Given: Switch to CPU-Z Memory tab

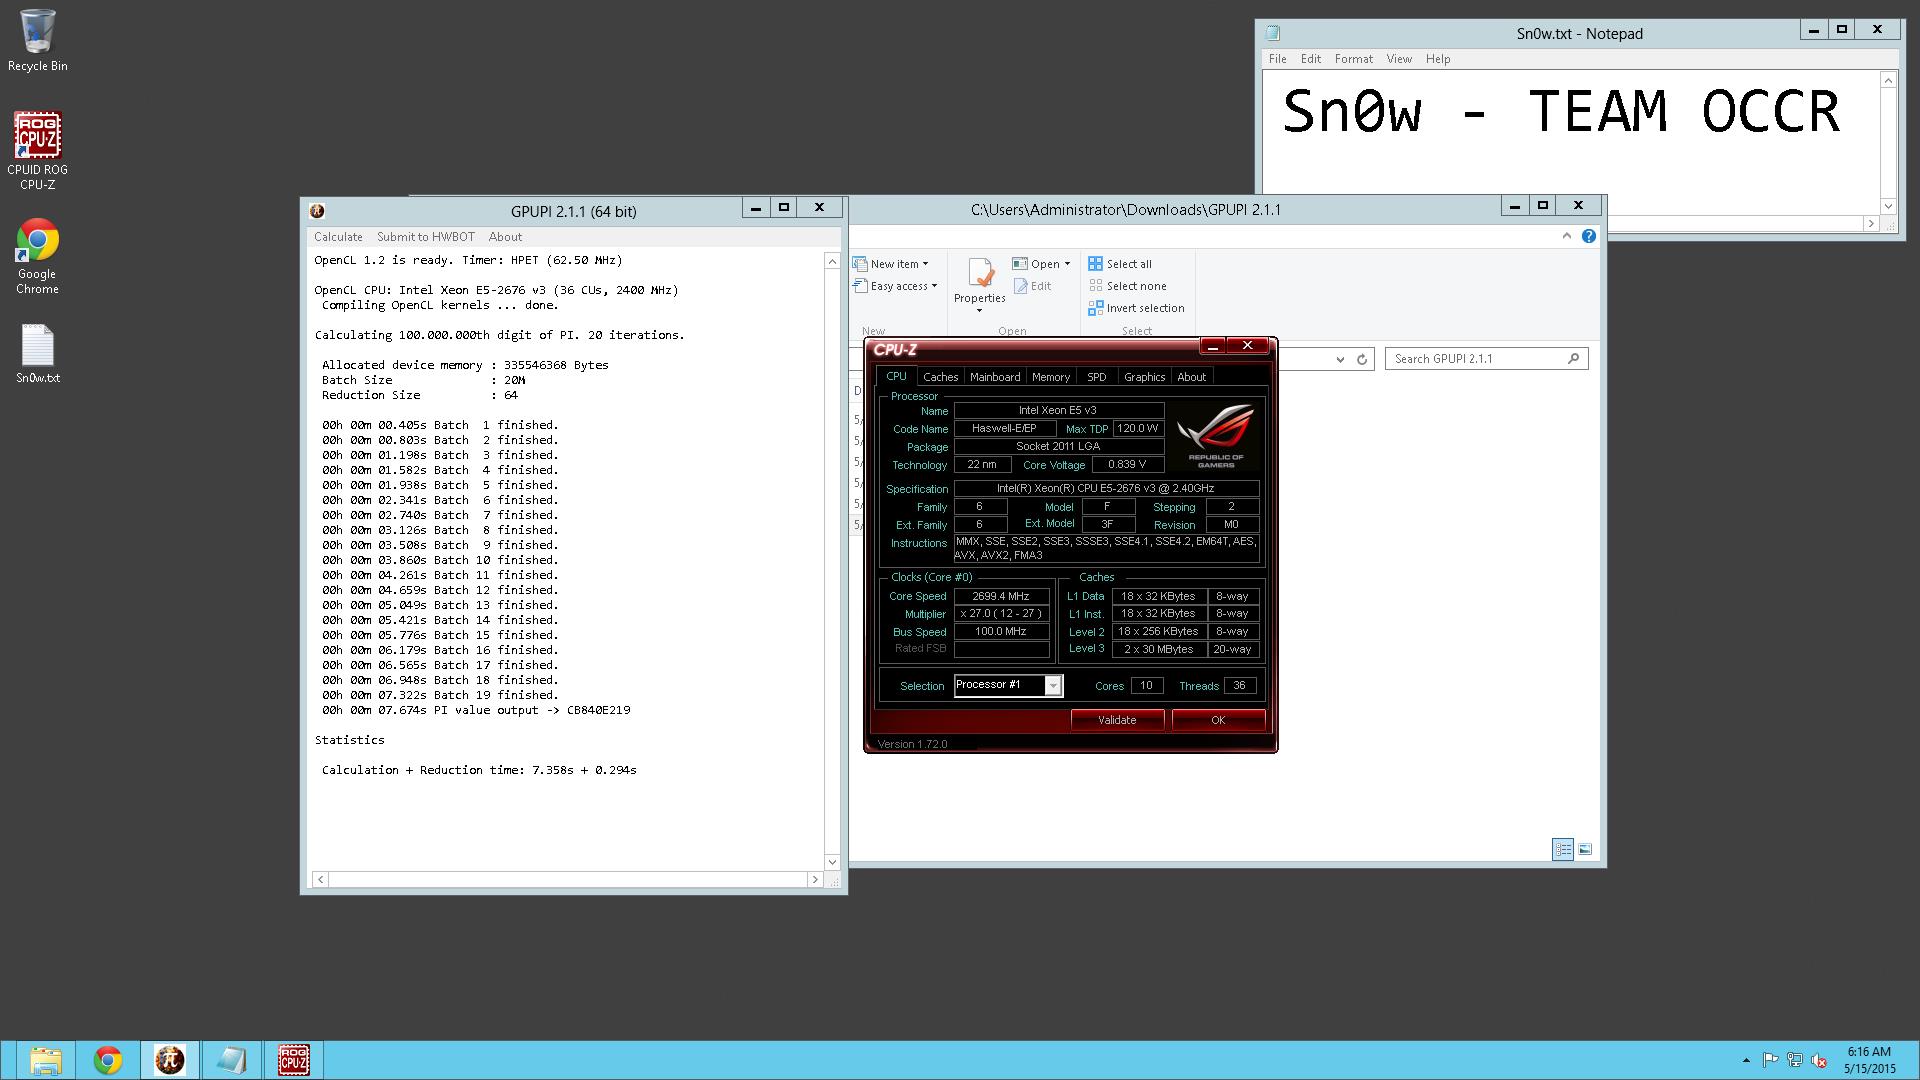Looking at the screenshot, I should (1051, 377).
